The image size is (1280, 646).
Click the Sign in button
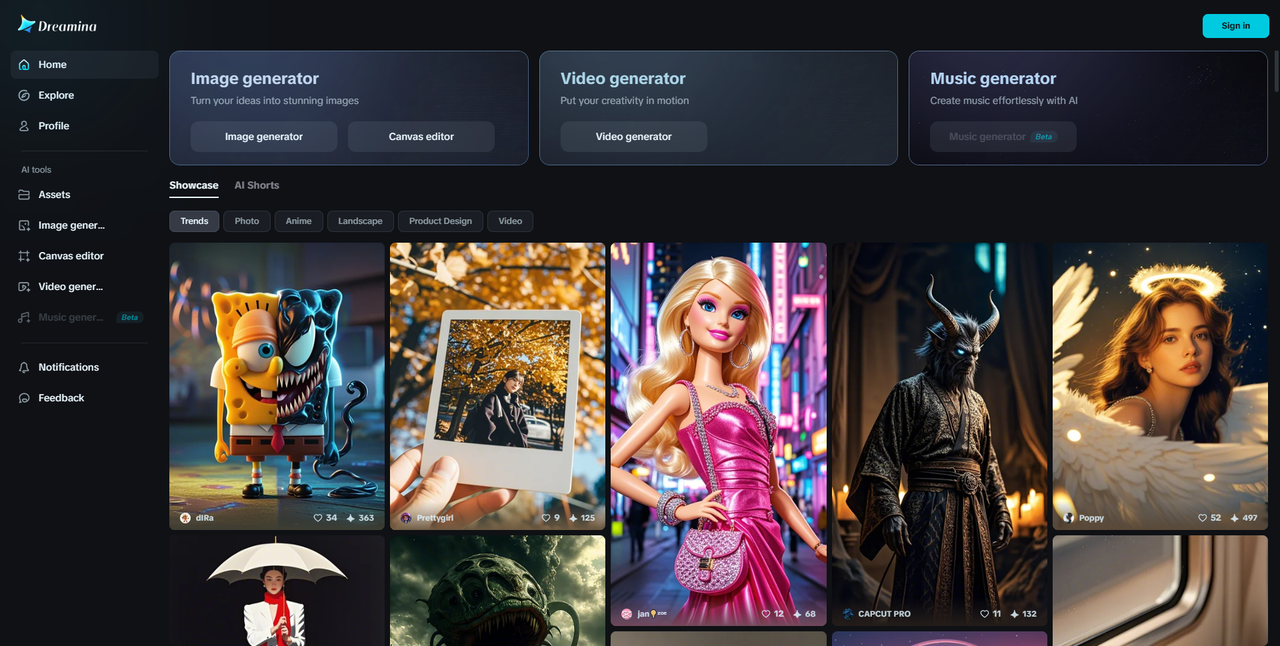click(x=1235, y=26)
